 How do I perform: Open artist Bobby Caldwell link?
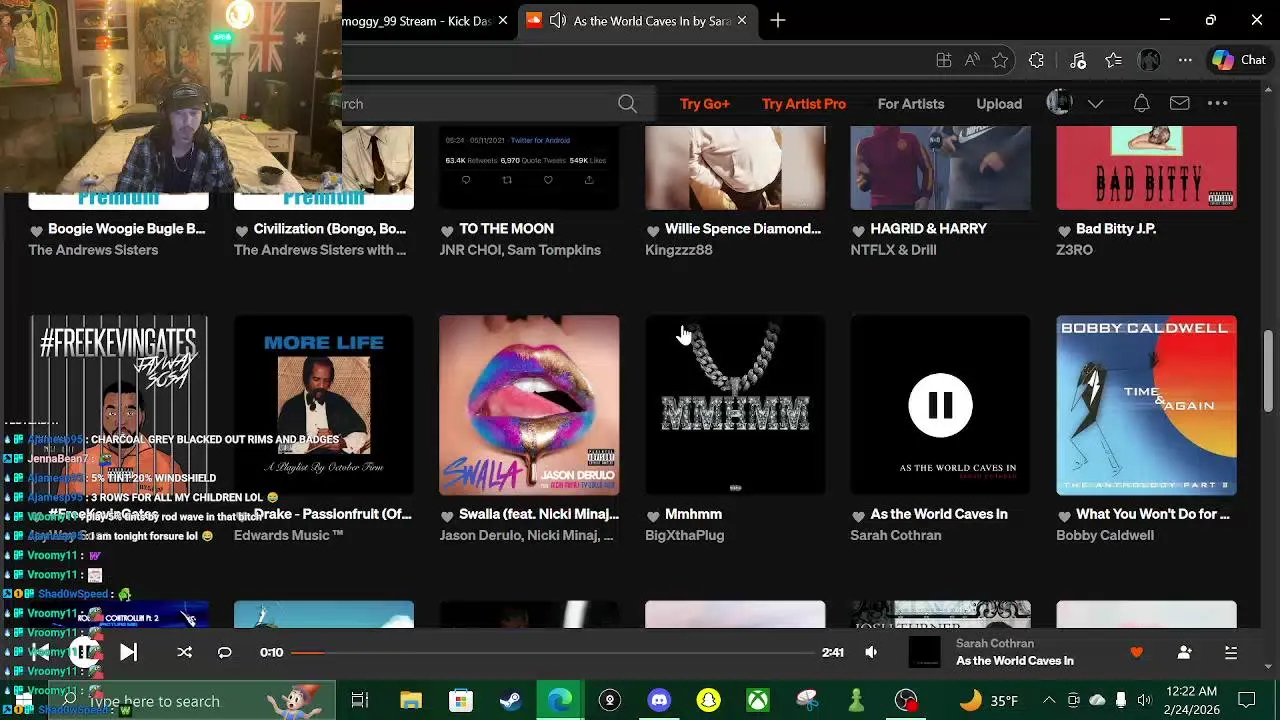pos(1105,536)
